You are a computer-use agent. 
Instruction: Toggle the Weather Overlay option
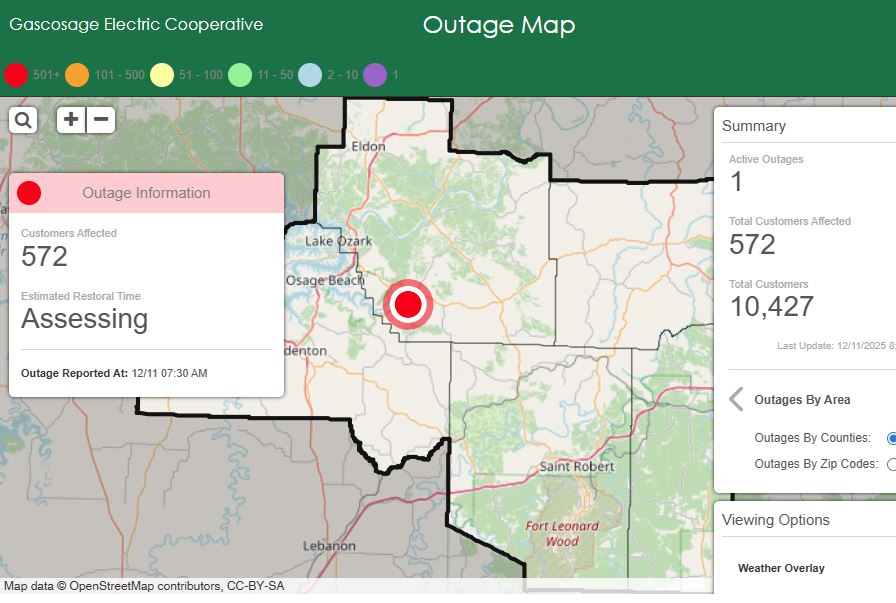point(780,568)
